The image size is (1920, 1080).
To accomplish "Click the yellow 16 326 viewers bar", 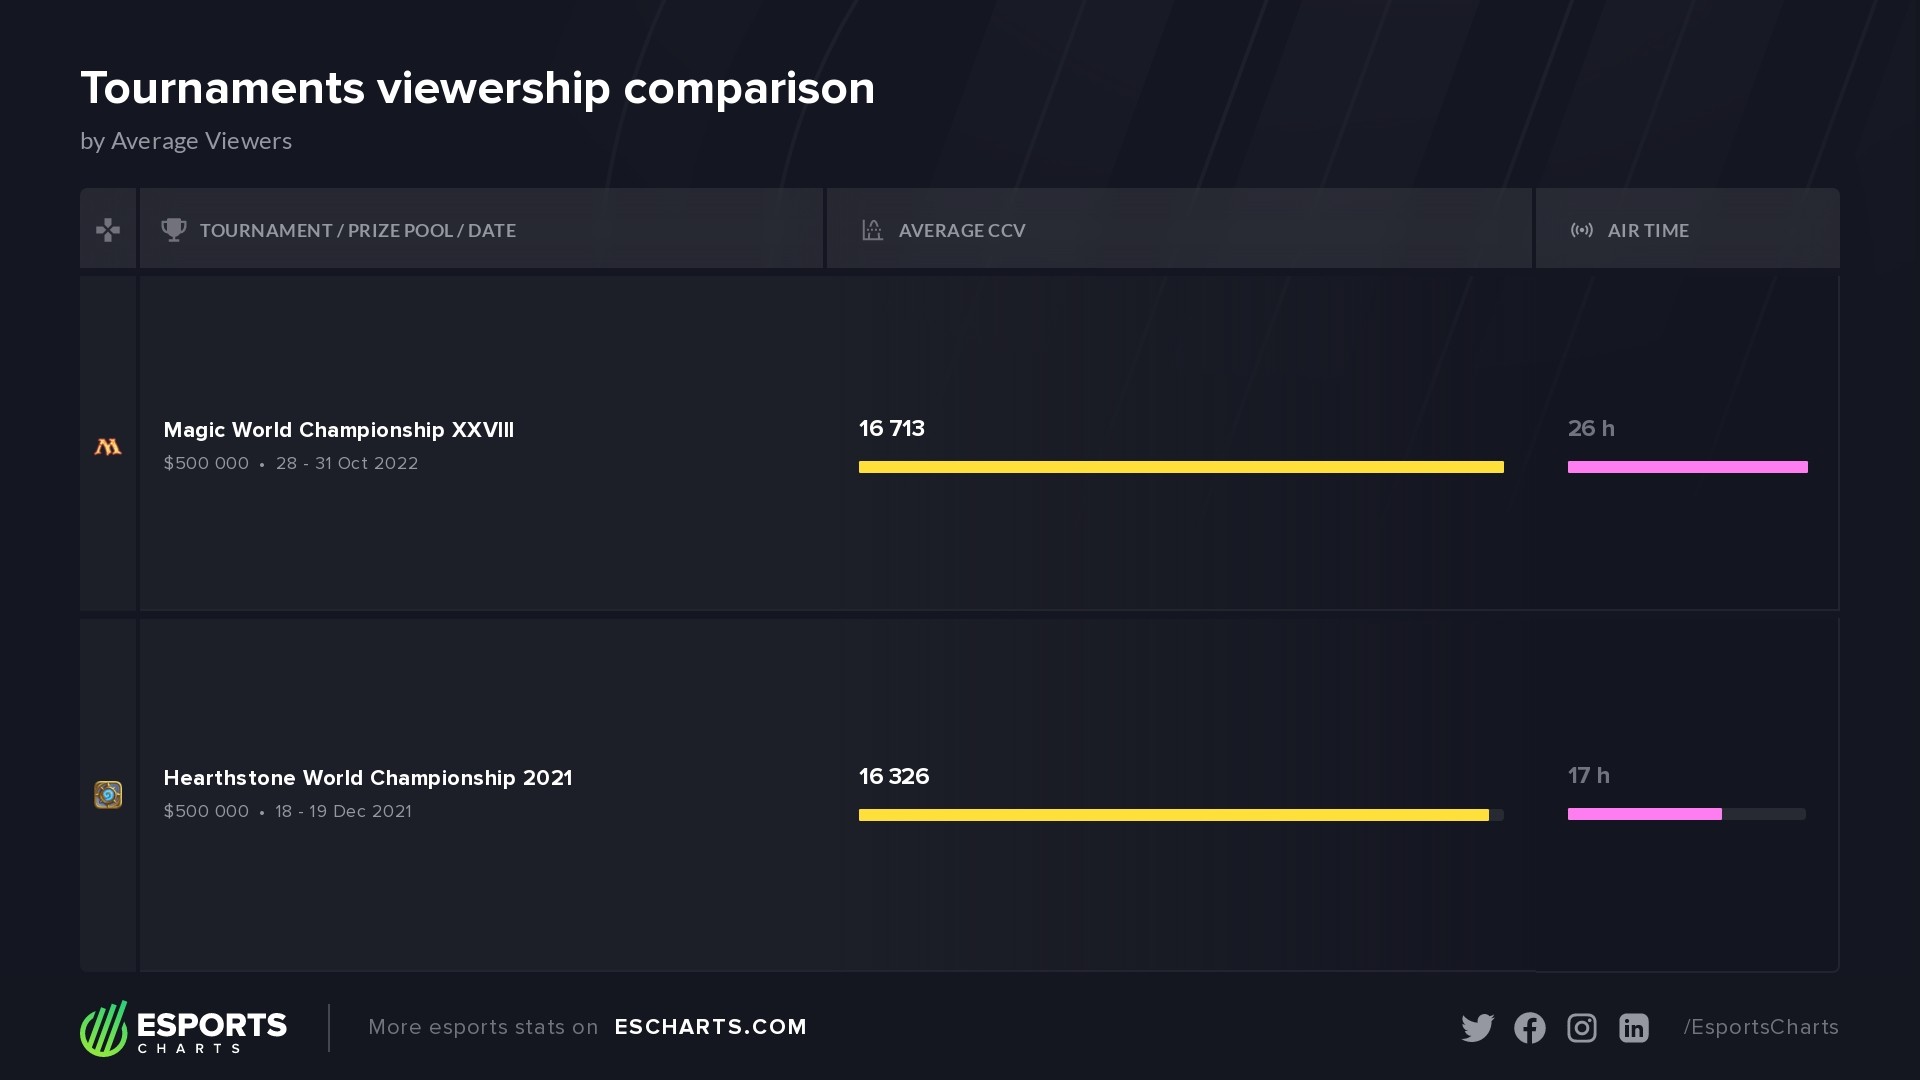I will 1173,815.
